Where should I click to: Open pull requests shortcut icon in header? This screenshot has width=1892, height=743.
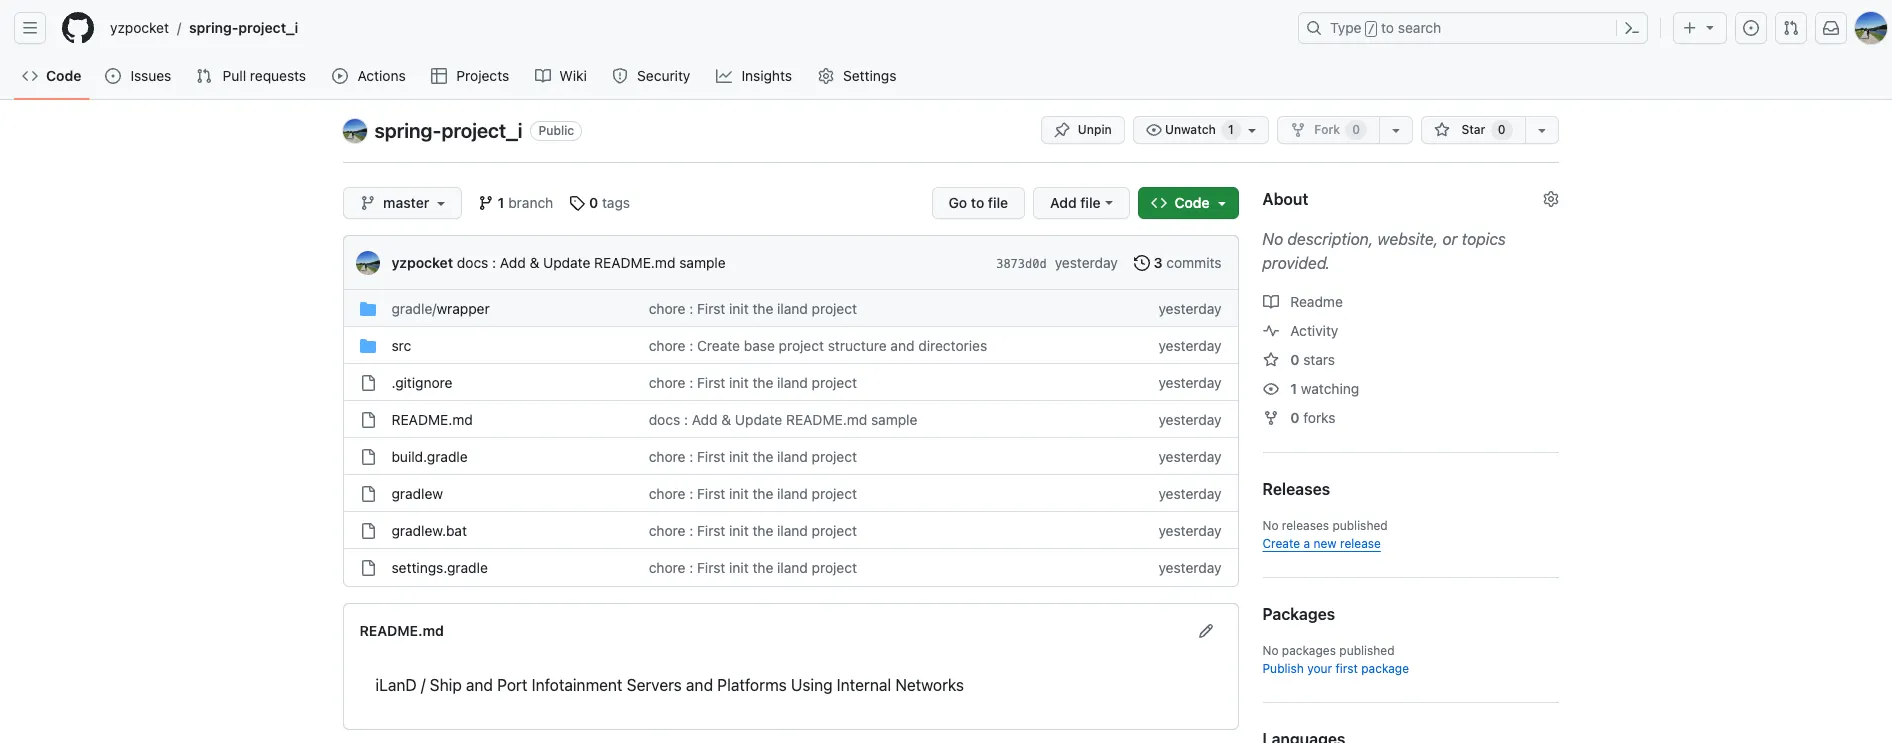click(1790, 28)
